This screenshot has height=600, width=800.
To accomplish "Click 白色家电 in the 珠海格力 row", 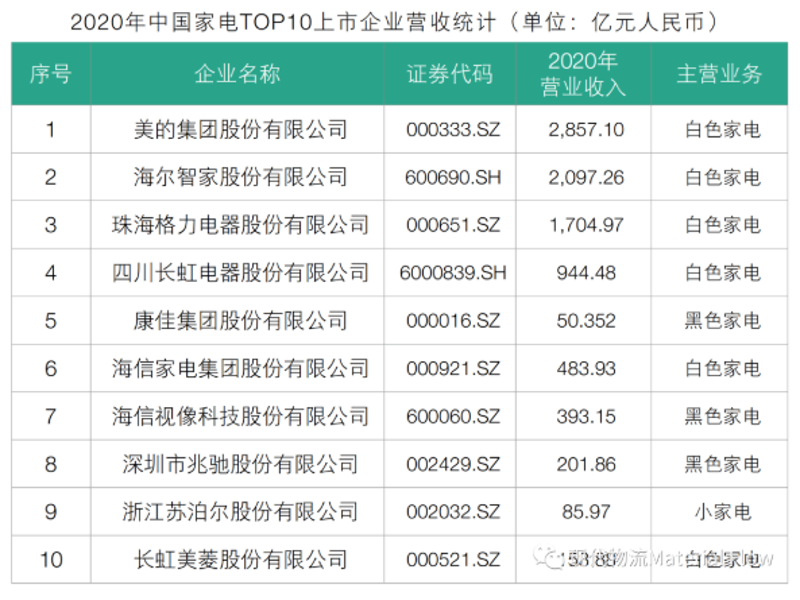I will 723,225.
